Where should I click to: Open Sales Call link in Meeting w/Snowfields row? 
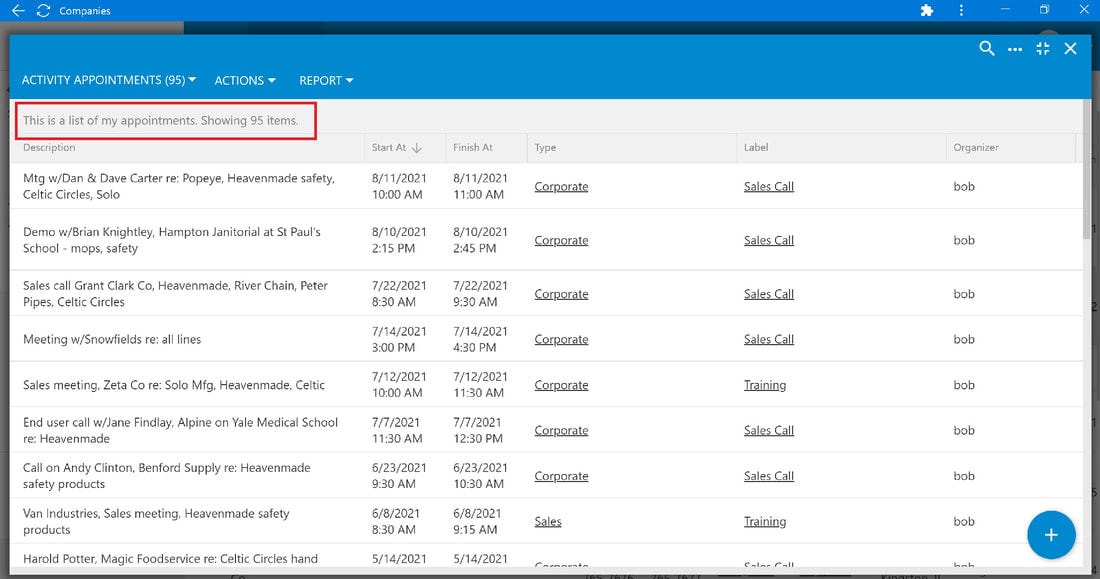[769, 340]
